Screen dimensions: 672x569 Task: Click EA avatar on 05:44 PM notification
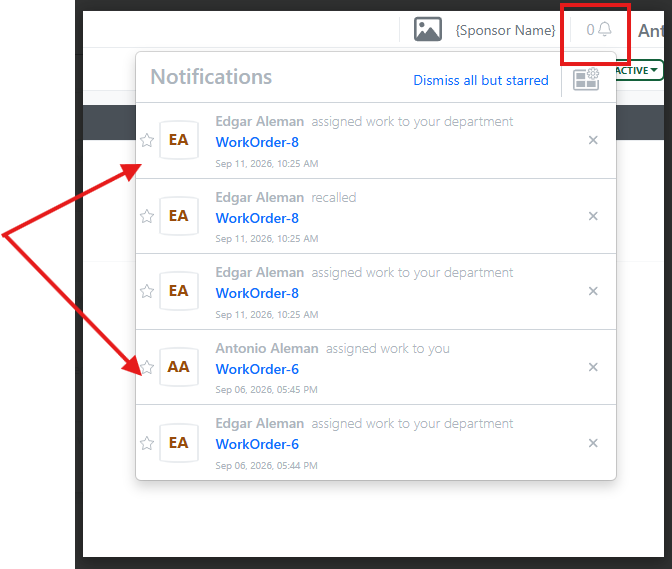[179, 443]
